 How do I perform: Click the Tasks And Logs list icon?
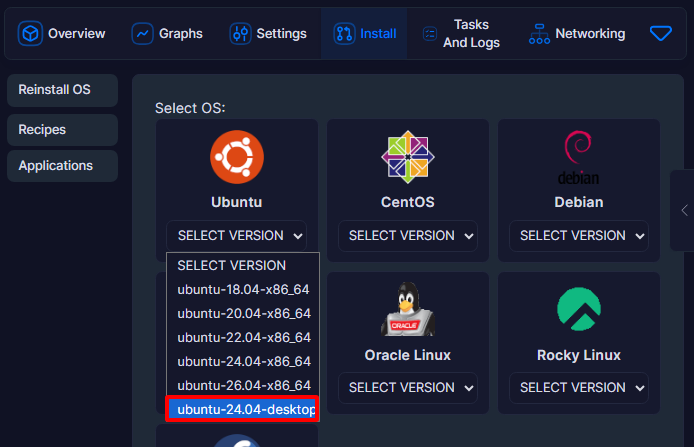tap(430, 34)
